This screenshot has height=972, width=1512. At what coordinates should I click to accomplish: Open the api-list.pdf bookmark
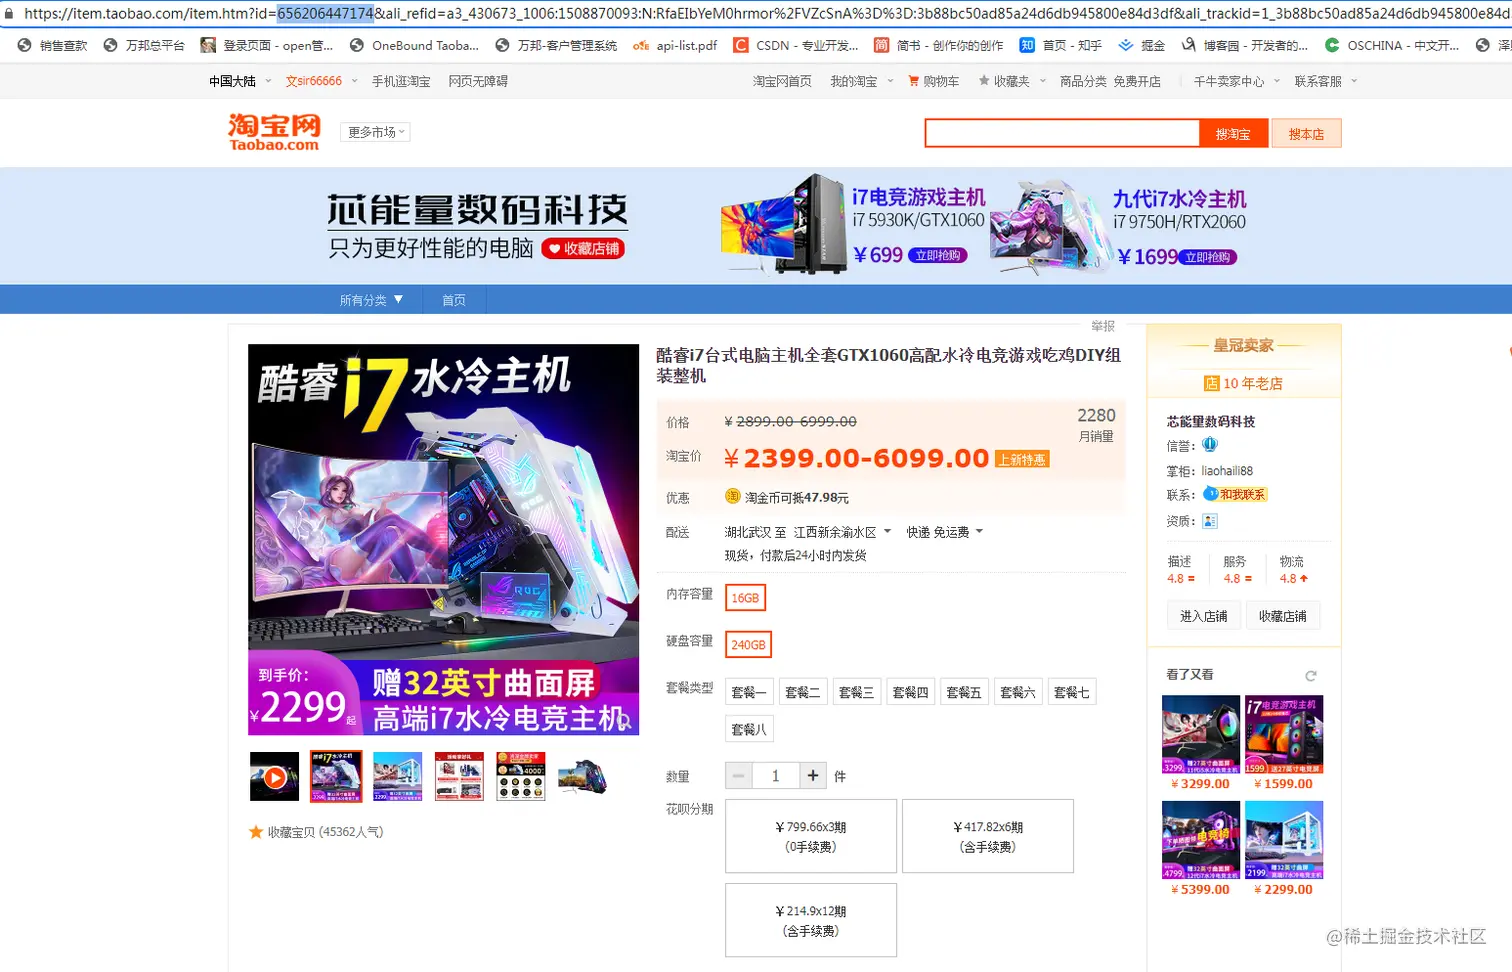pyautogui.click(x=675, y=46)
